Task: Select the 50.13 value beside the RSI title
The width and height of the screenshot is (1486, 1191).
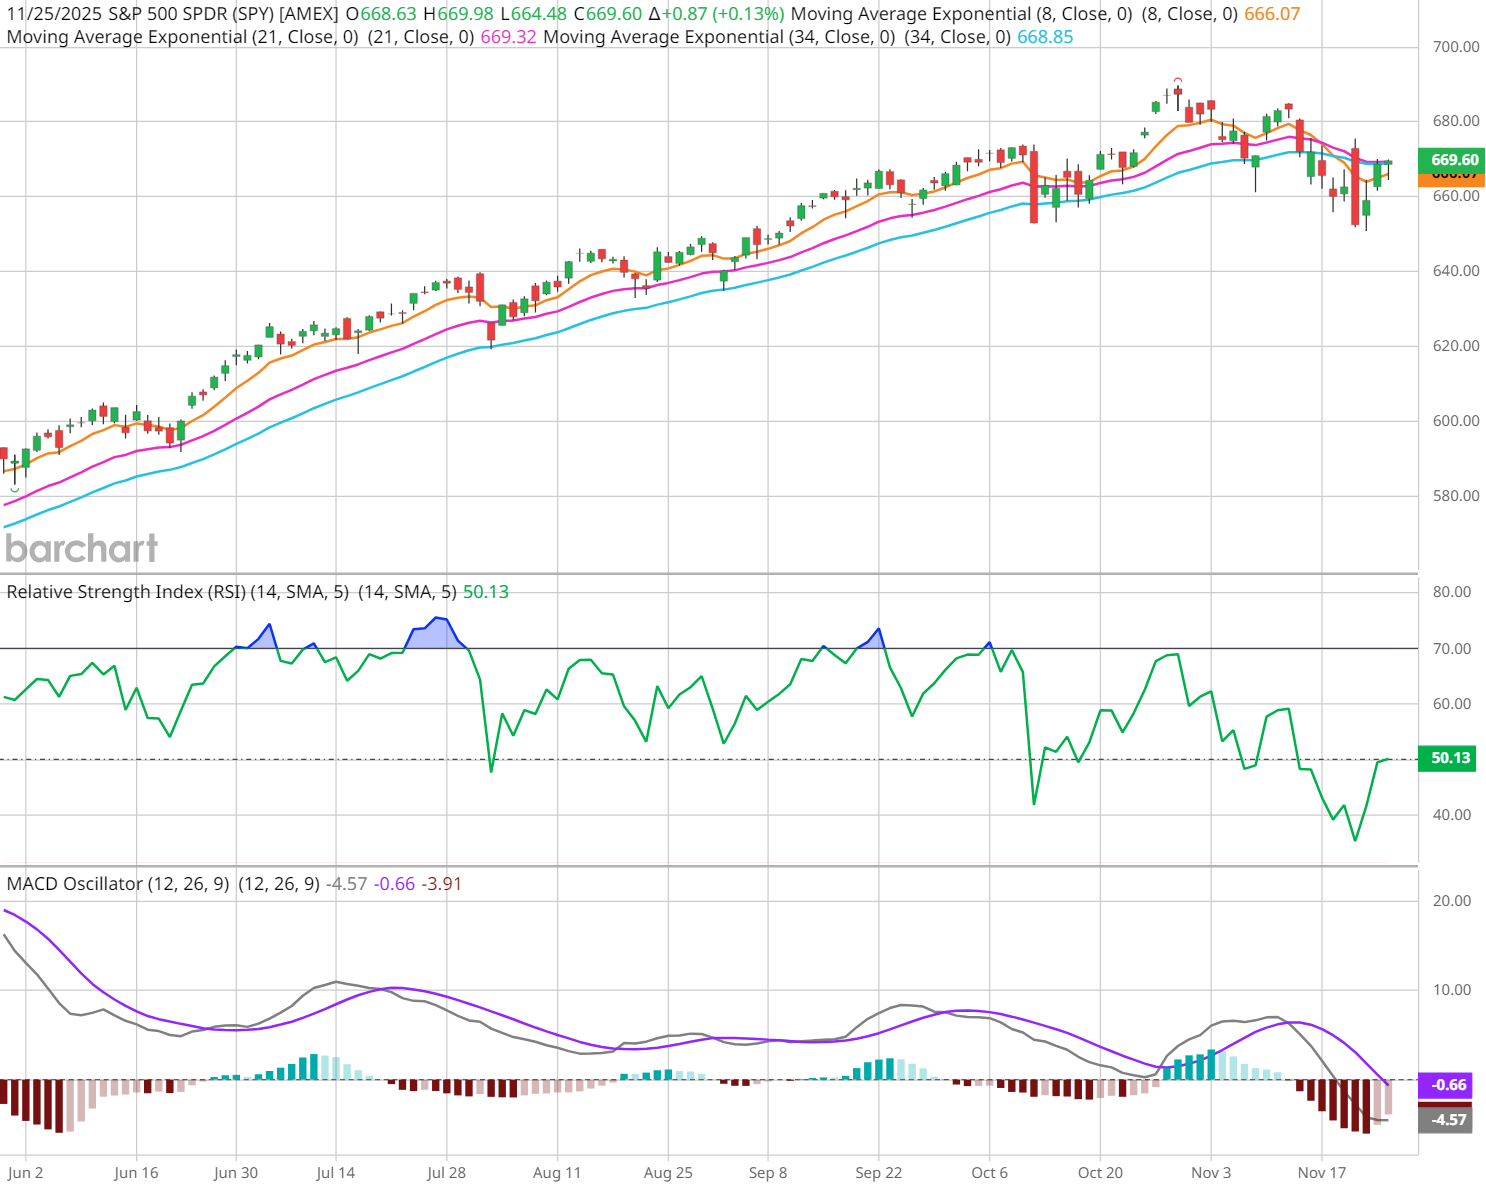Action: 486,592
